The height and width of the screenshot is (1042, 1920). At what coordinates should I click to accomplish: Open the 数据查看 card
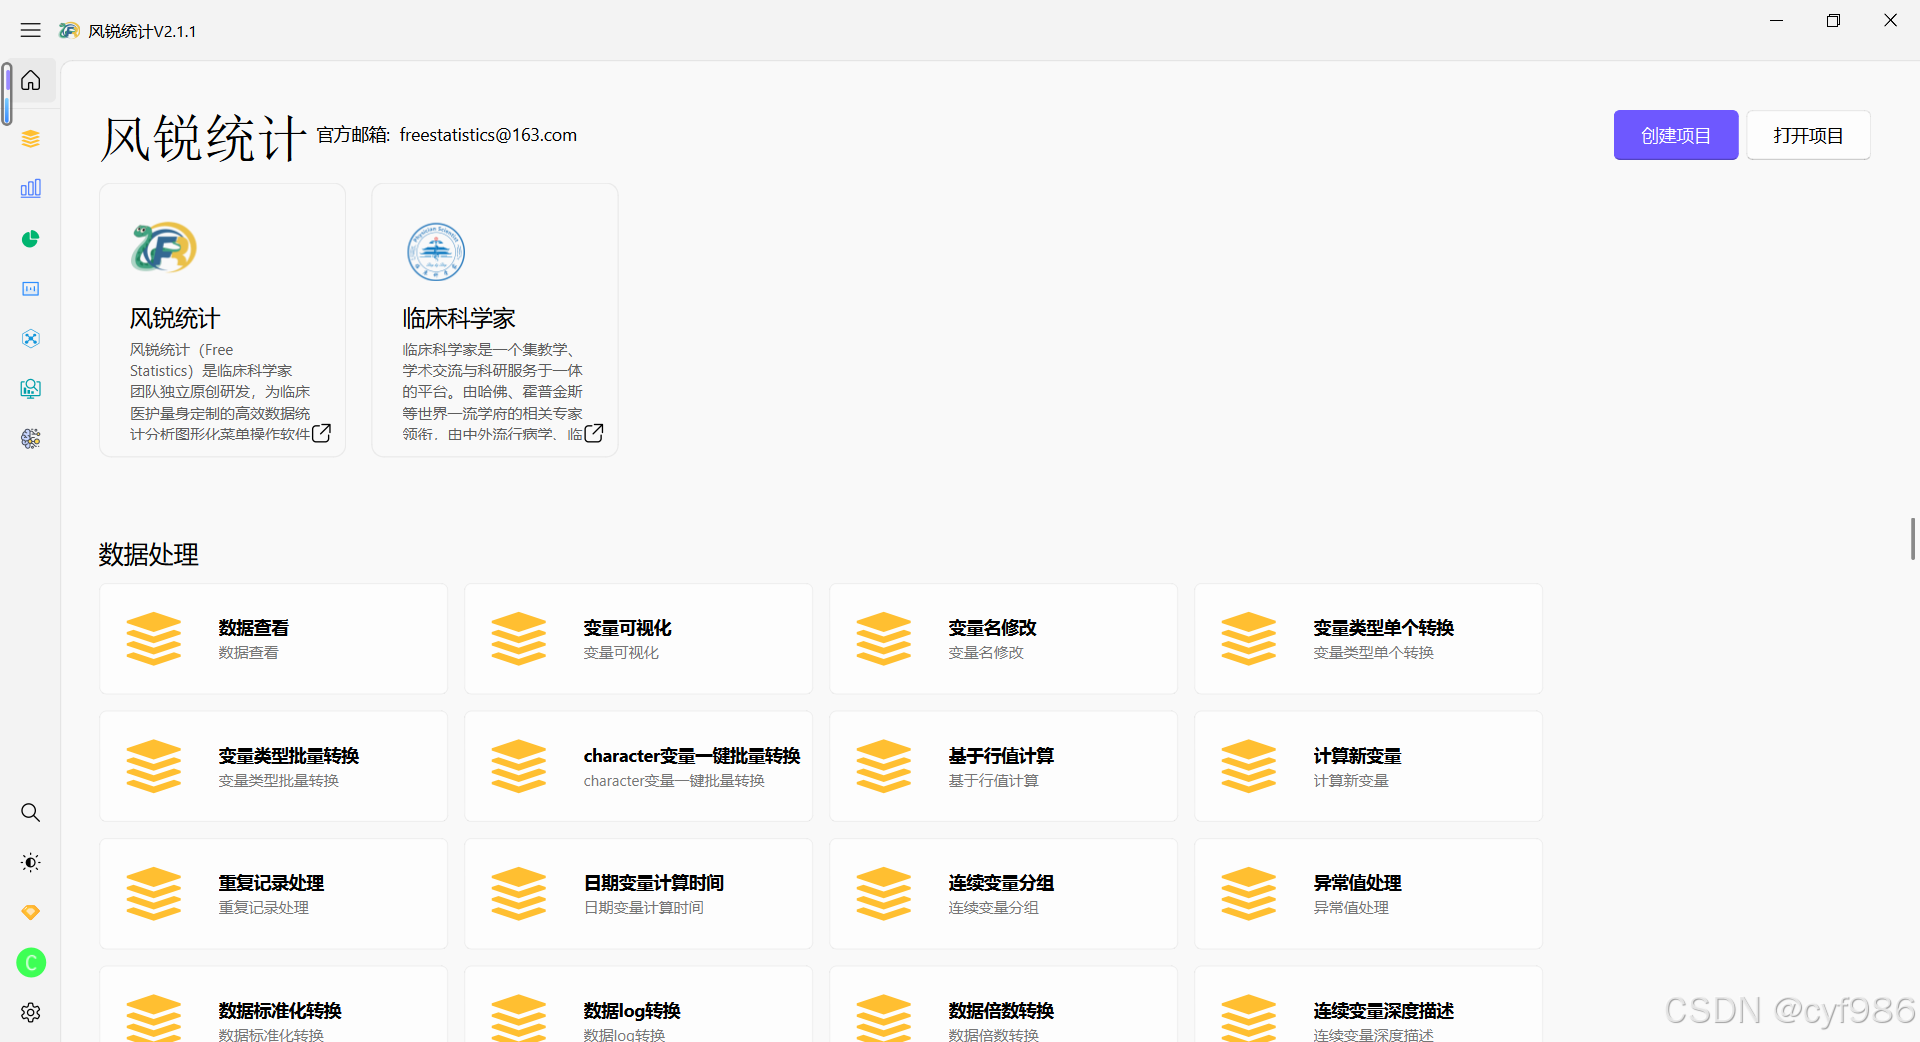[x=273, y=639]
